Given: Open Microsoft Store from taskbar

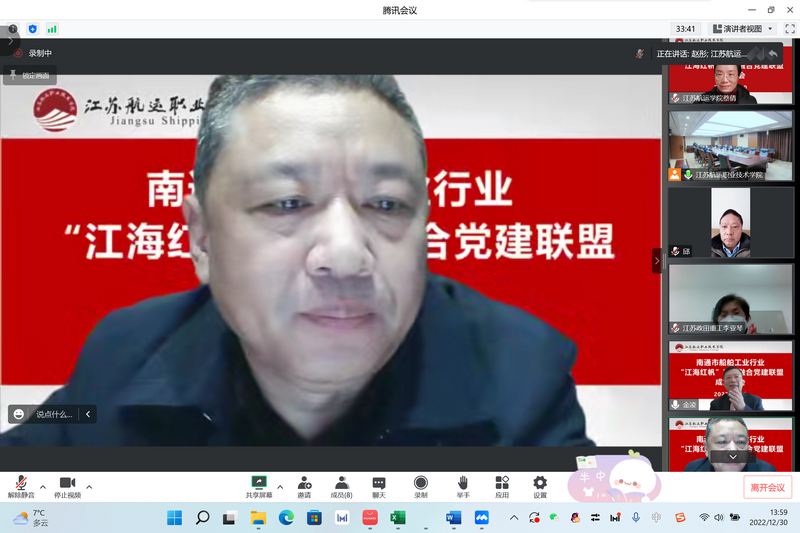Looking at the screenshot, I should (314, 518).
